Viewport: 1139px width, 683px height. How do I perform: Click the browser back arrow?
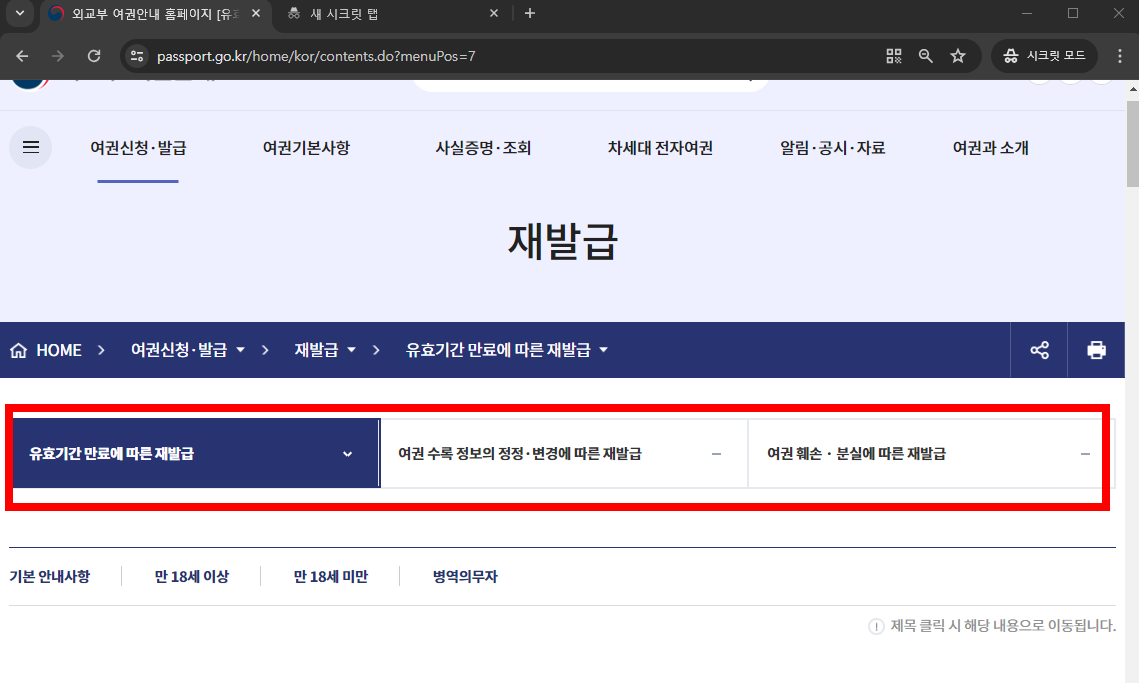point(22,56)
